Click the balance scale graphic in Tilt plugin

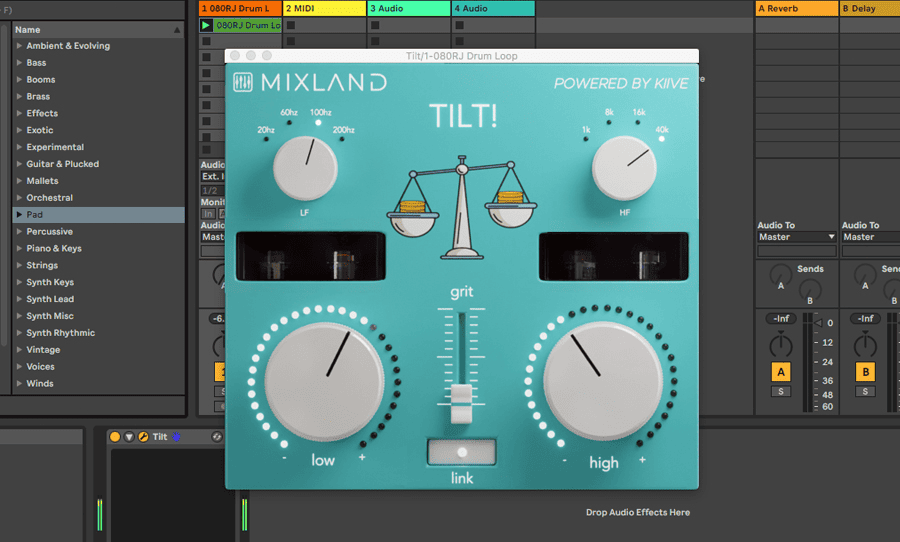click(x=461, y=207)
